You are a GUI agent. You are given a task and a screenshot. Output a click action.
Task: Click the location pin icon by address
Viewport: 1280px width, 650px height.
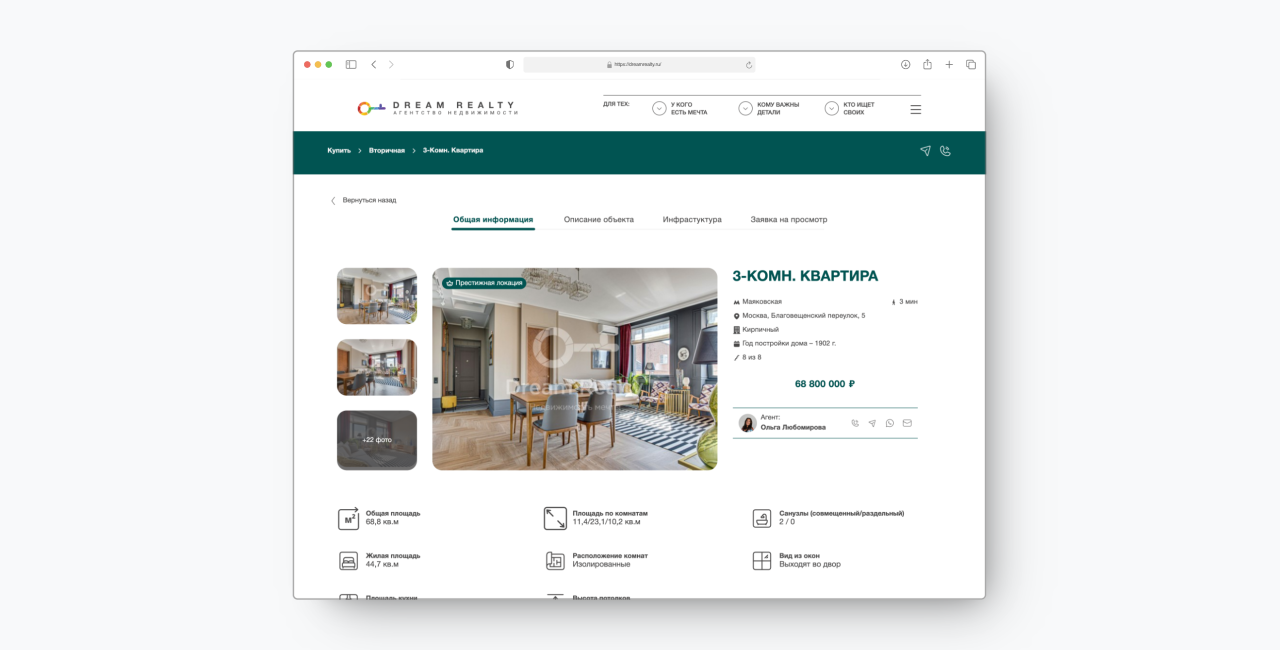pos(737,316)
